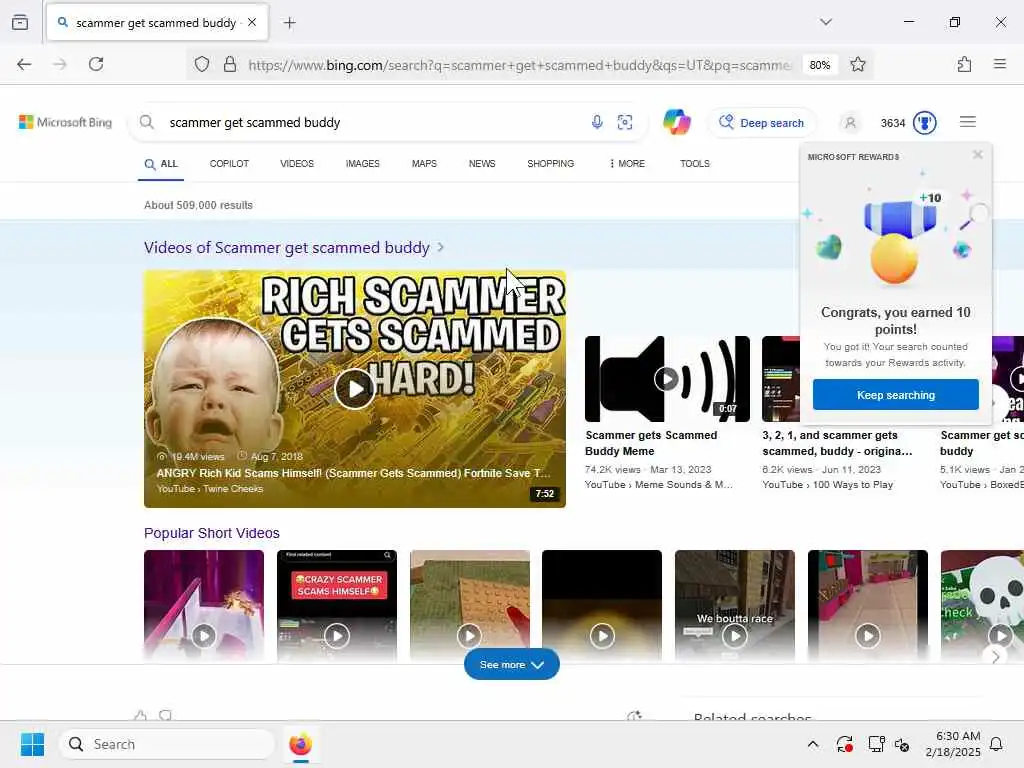Open Firefox extensions puzzle icon

coord(964,64)
